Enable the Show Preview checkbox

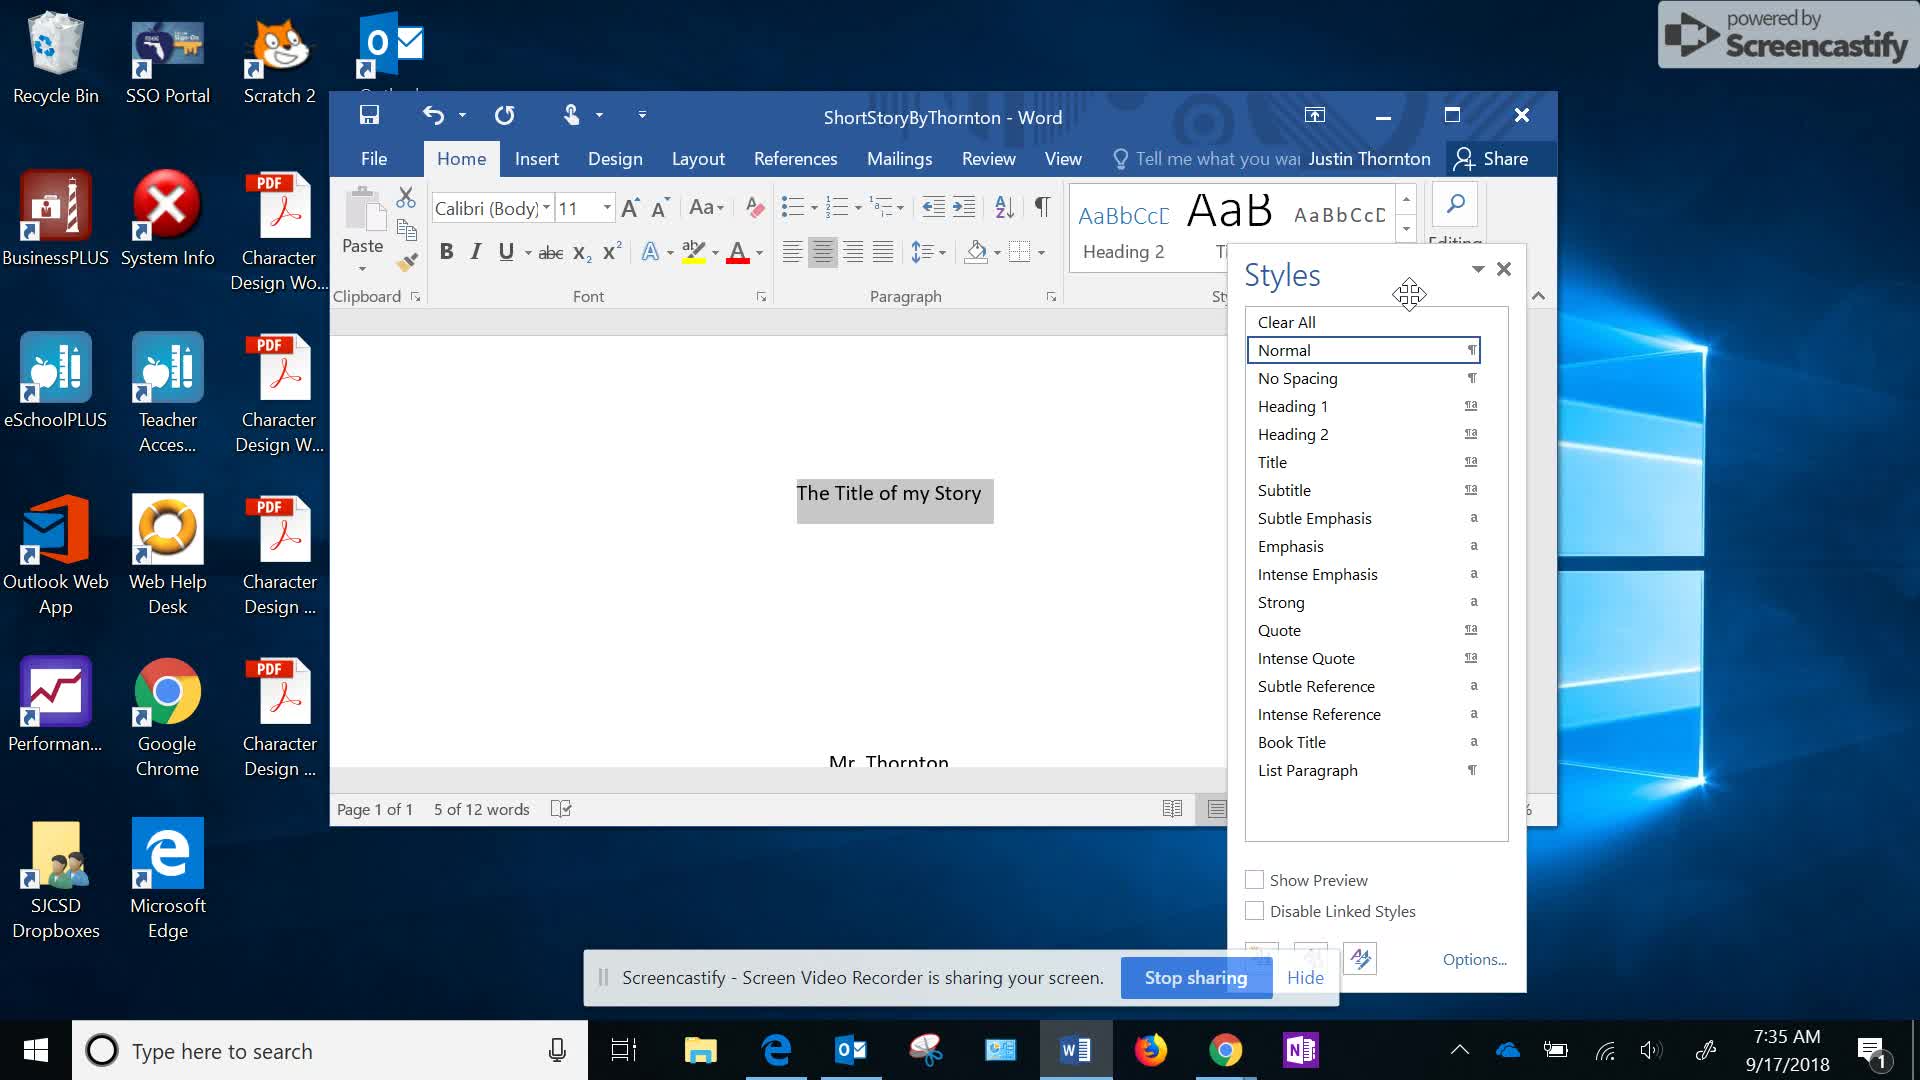click(1254, 880)
